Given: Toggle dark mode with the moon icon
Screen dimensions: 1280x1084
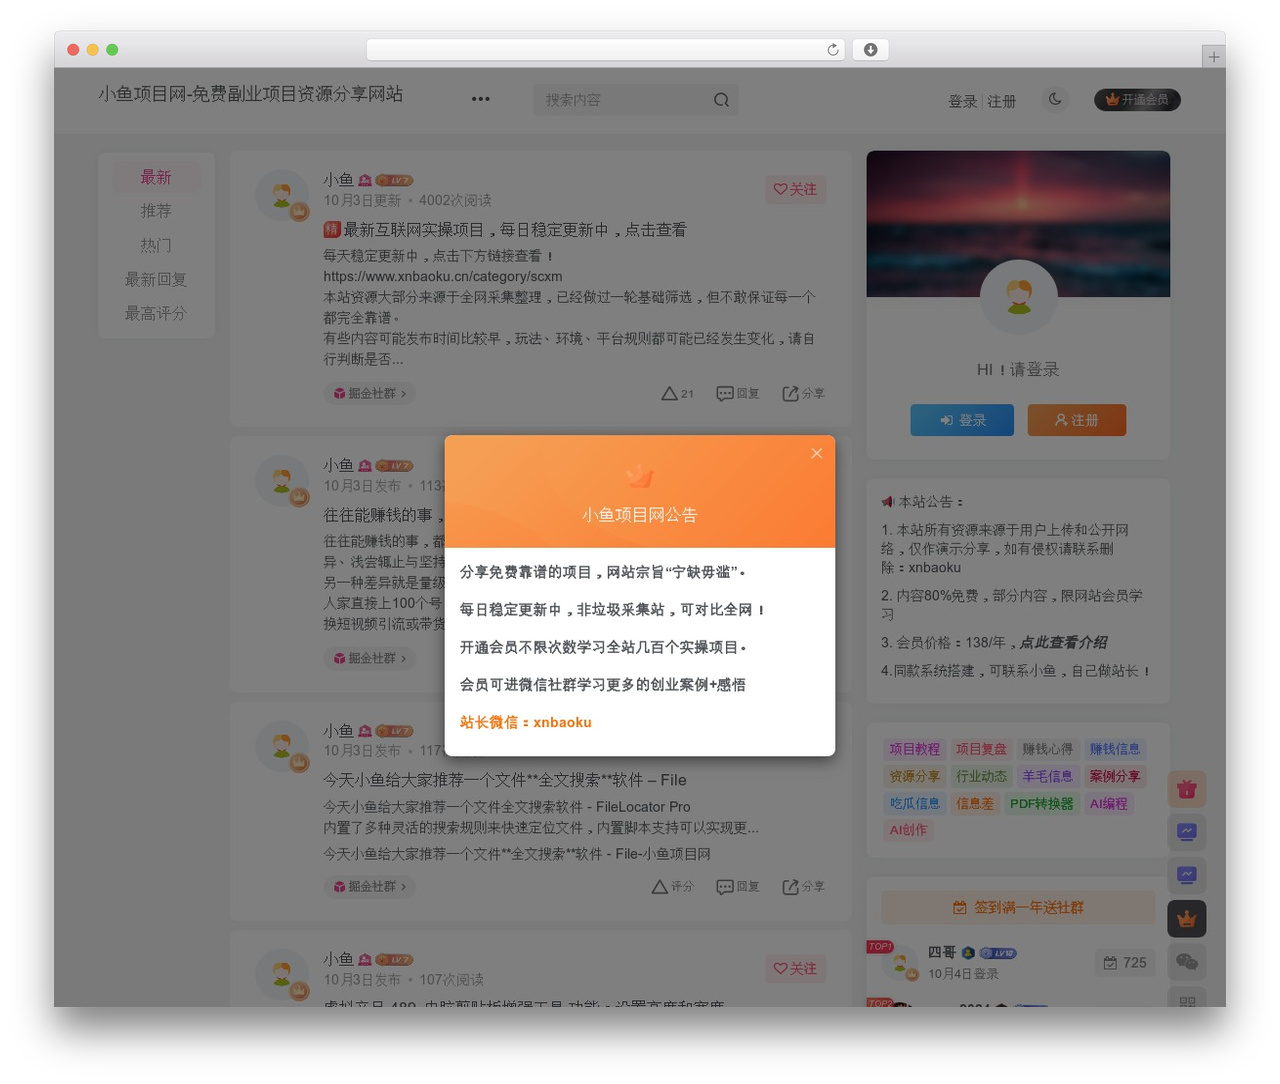Looking at the screenshot, I should pyautogui.click(x=1055, y=99).
